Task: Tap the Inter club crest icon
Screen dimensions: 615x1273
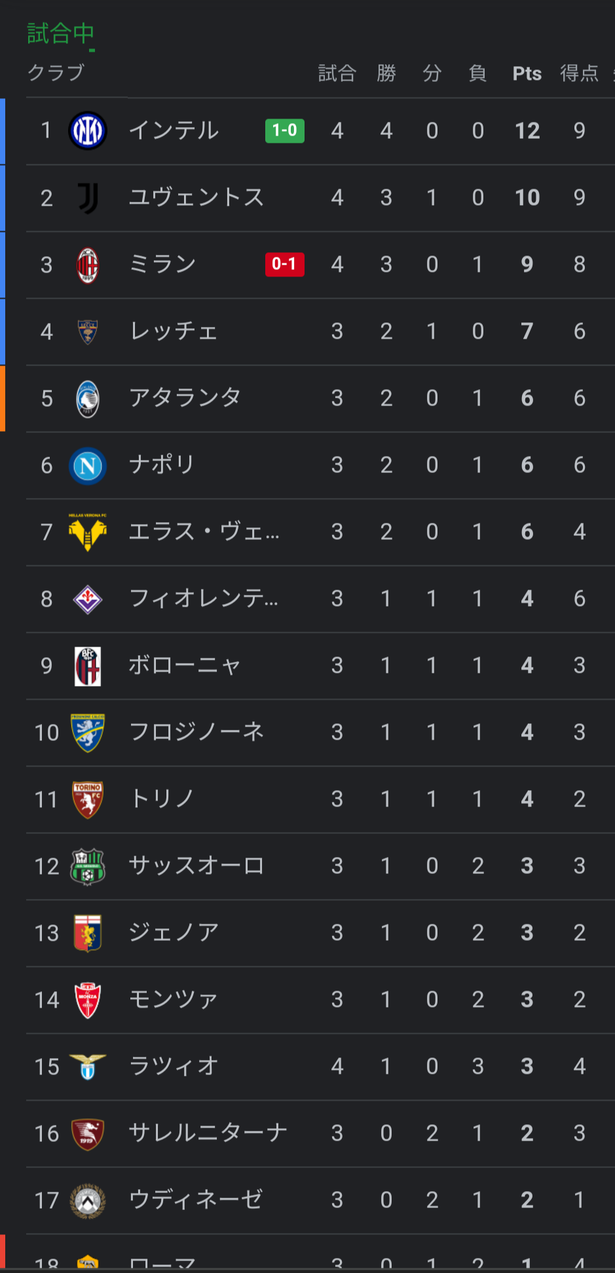Action: tap(87, 131)
